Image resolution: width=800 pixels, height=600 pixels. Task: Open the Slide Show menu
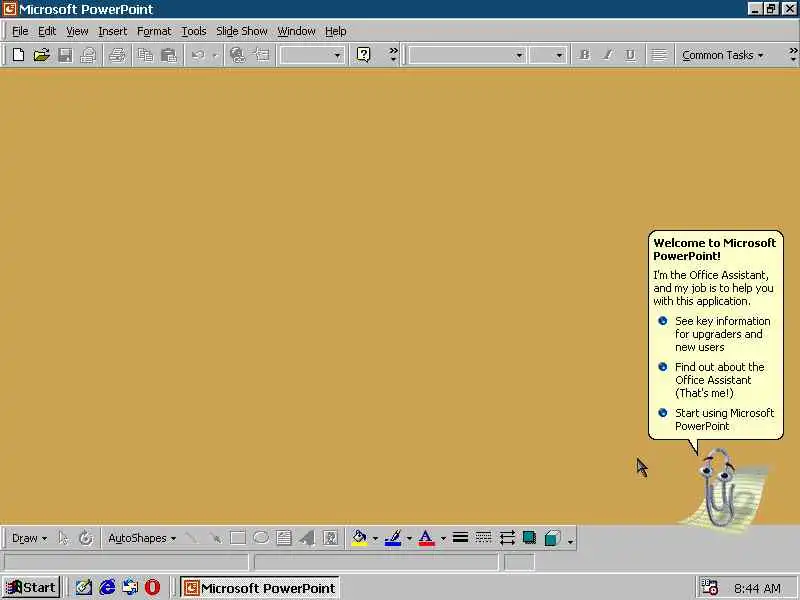242,31
